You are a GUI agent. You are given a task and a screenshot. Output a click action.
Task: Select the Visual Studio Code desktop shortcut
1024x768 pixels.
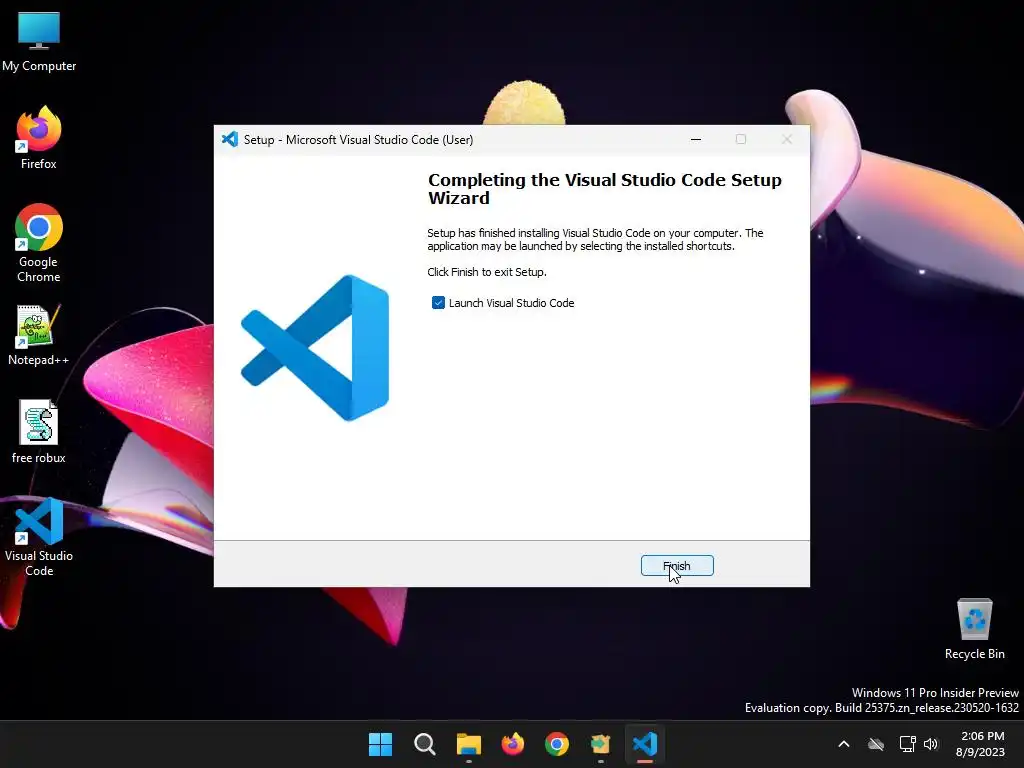[39, 537]
